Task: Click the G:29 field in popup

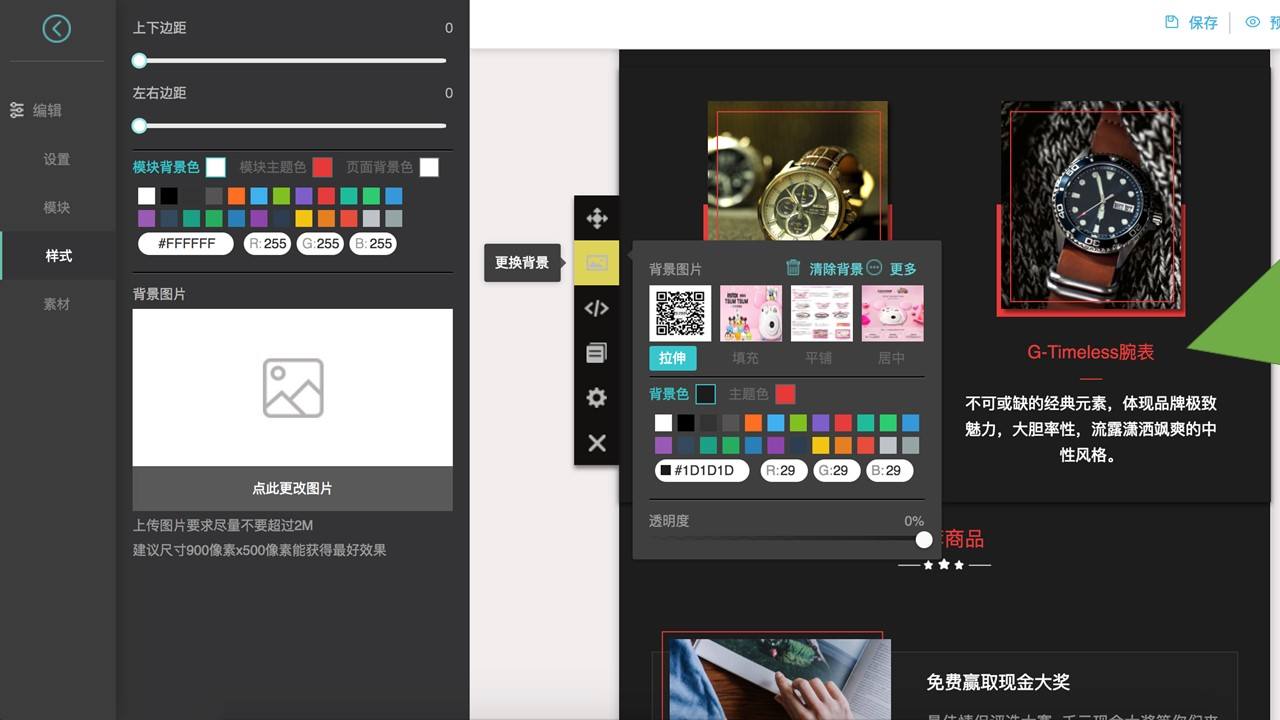Action: tap(837, 470)
